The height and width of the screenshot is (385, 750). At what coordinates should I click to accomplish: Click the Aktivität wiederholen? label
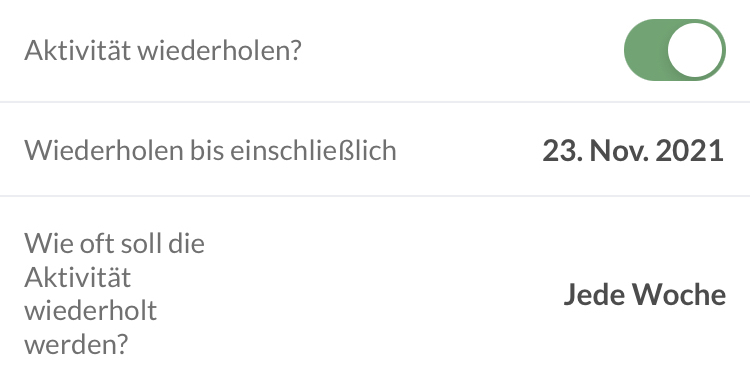click(163, 50)
